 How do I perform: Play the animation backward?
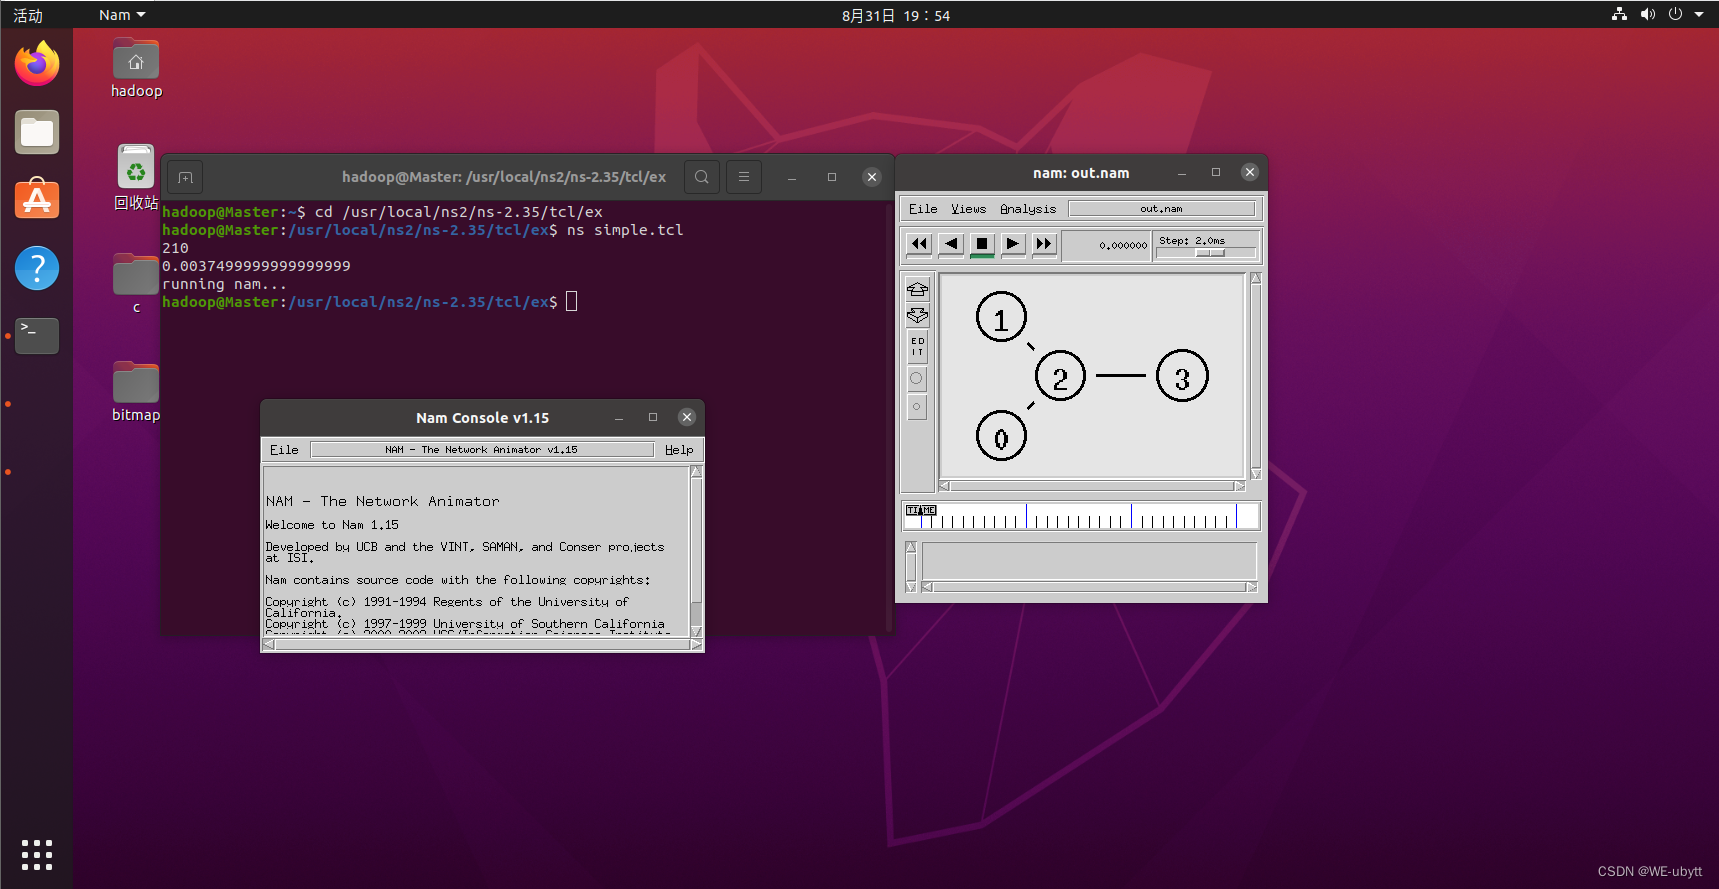pyautogui.click(x=951, y=244)
